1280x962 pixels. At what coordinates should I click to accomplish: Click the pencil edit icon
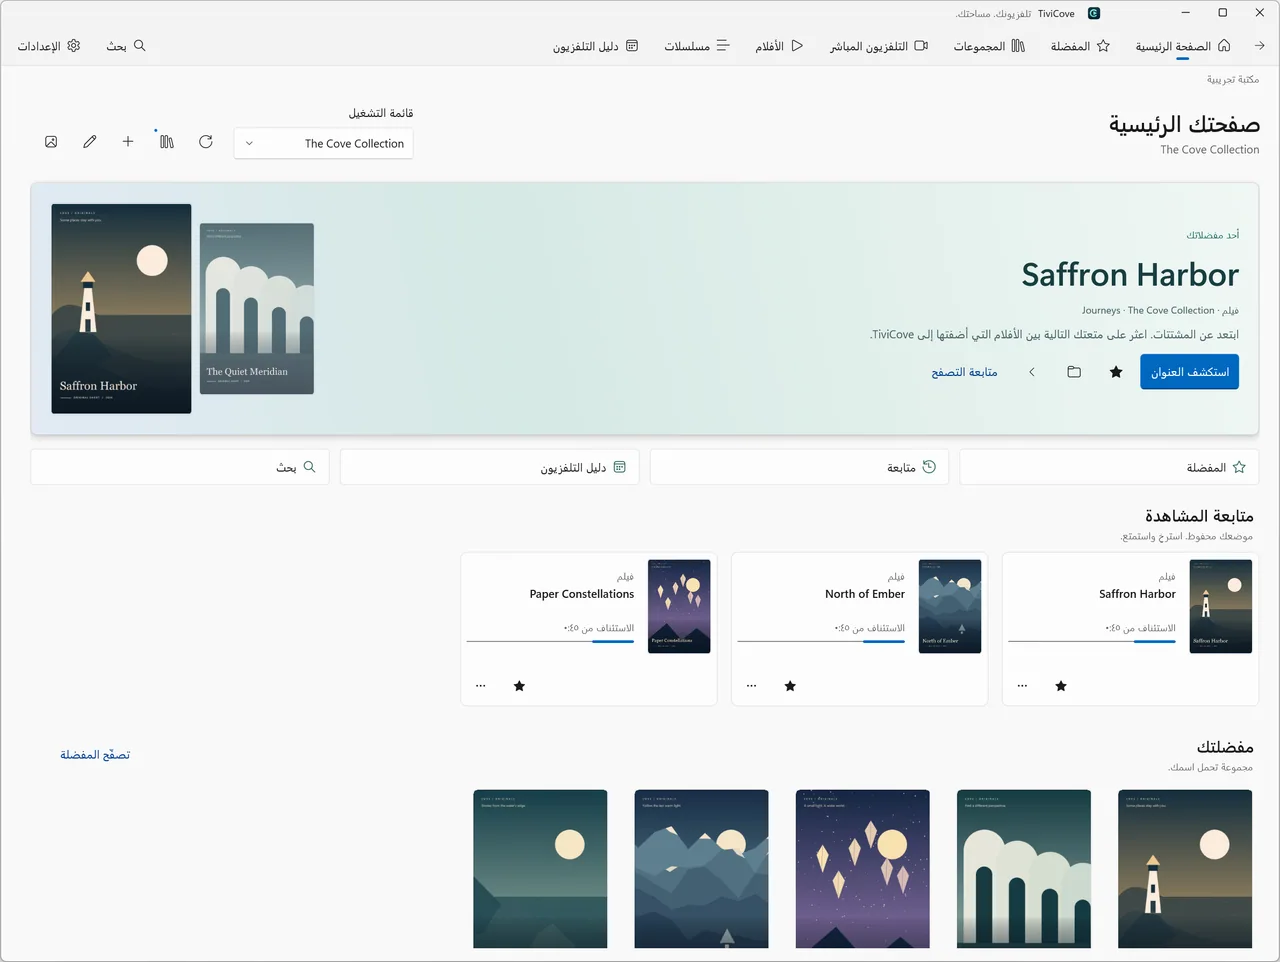pos(90,142)
